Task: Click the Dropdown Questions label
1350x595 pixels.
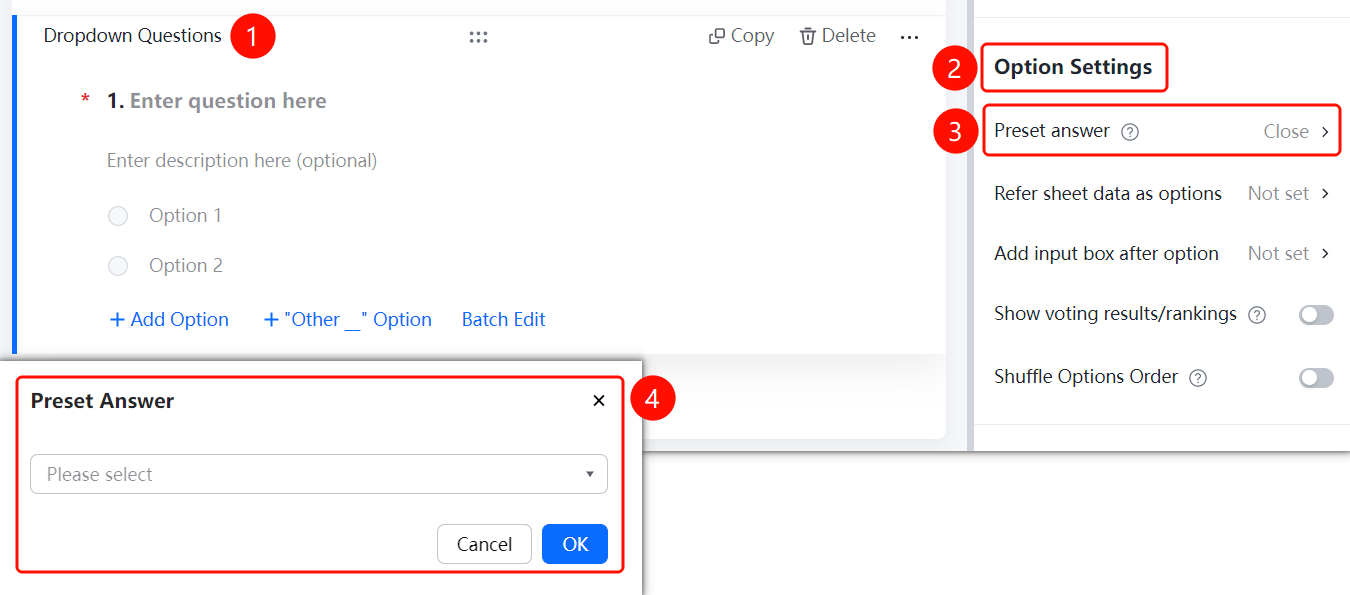Action: pyautogui.click(x=133, y=36)
